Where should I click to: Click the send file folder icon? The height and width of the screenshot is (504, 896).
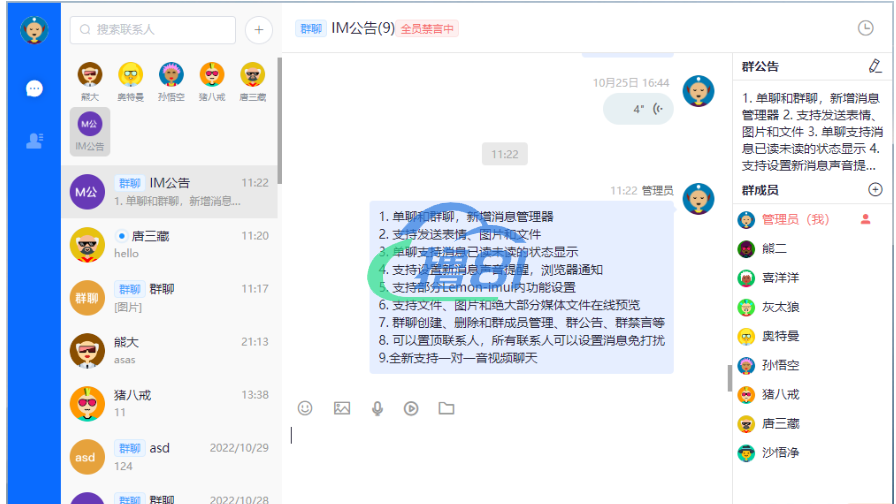click(x=446, y=408)
